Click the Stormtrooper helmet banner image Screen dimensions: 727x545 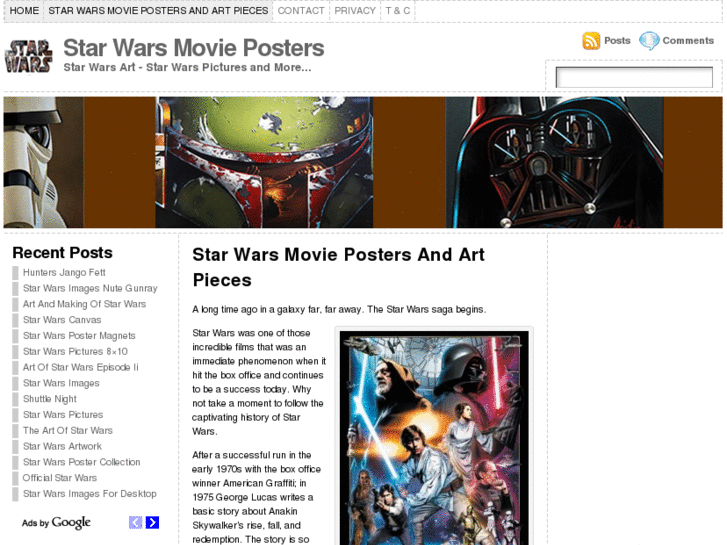pyautogui.click(x=44, y=162)
